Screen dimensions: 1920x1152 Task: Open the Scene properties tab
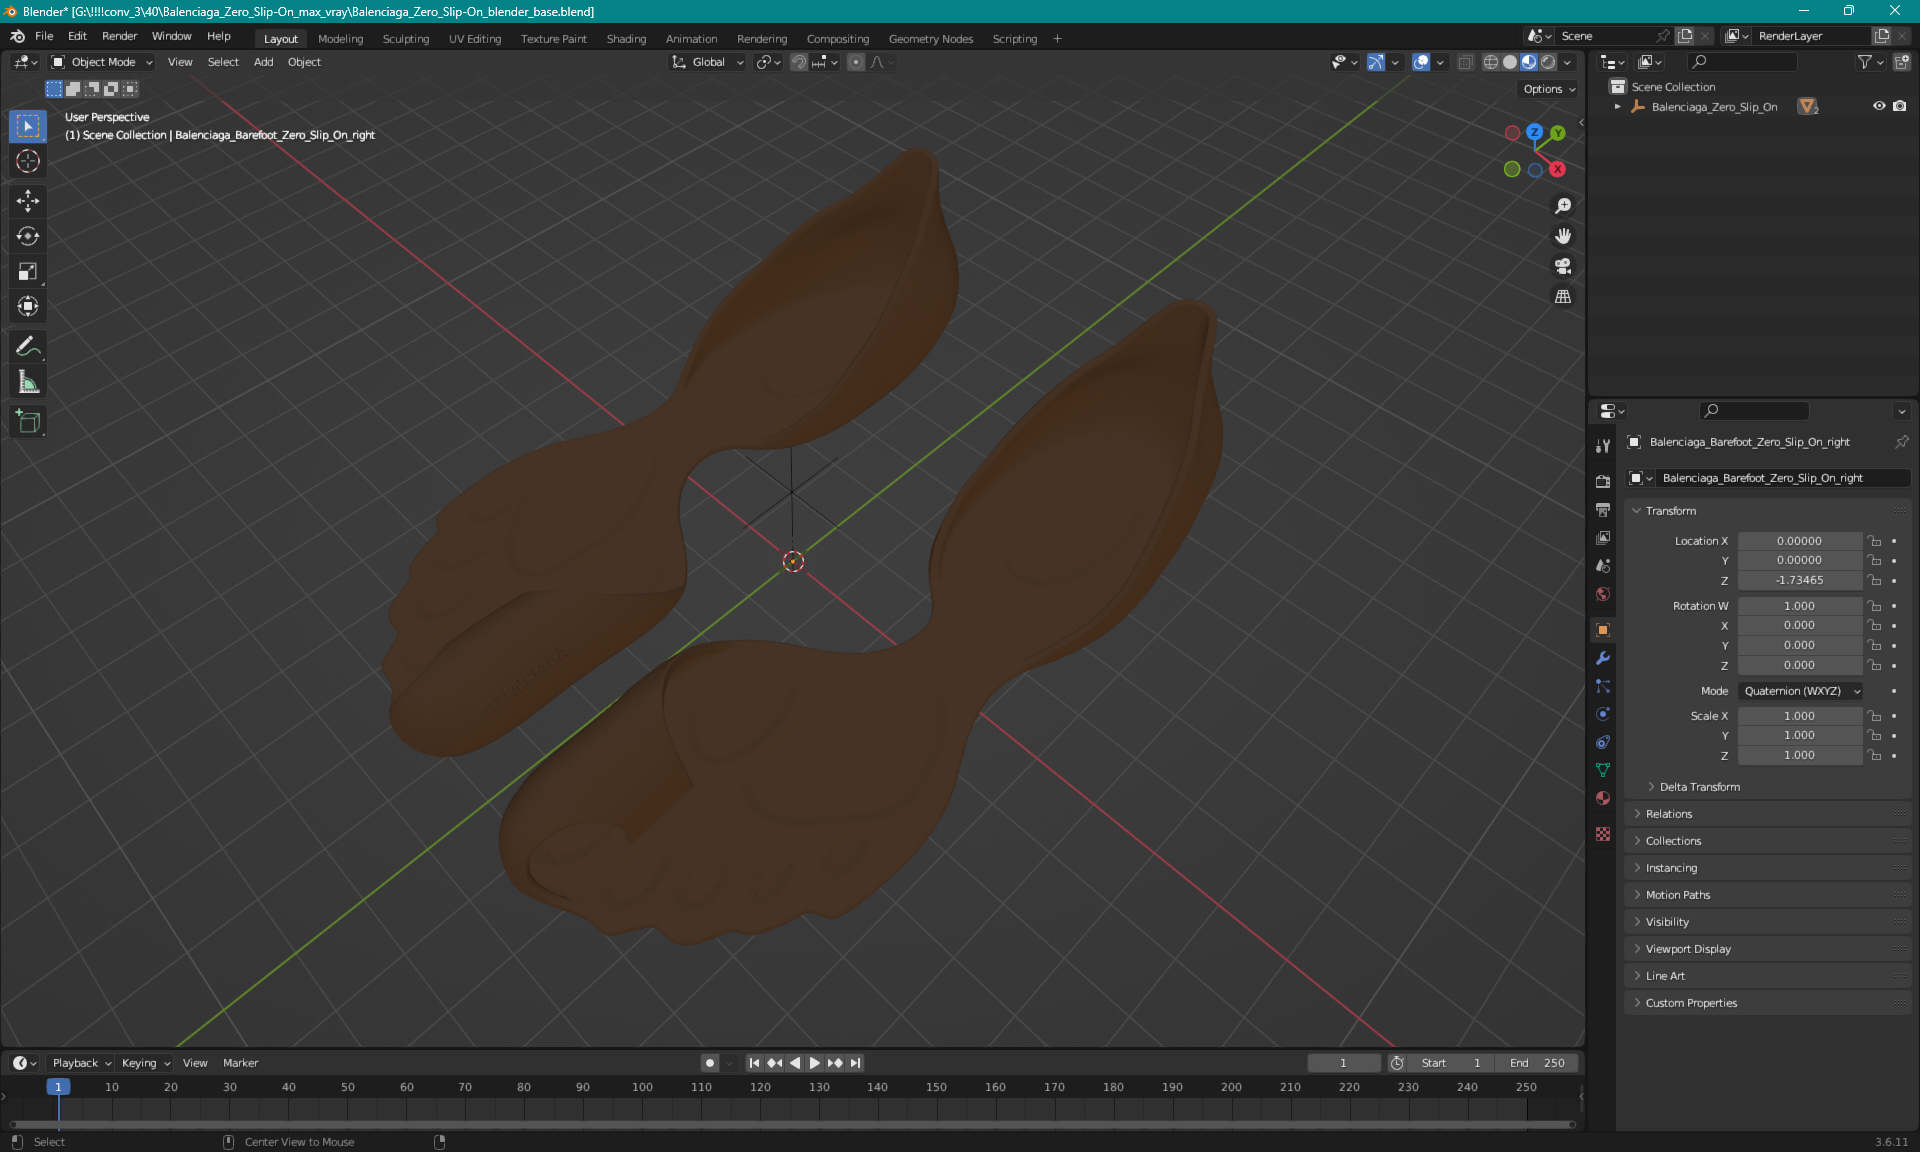[1603, 565]
